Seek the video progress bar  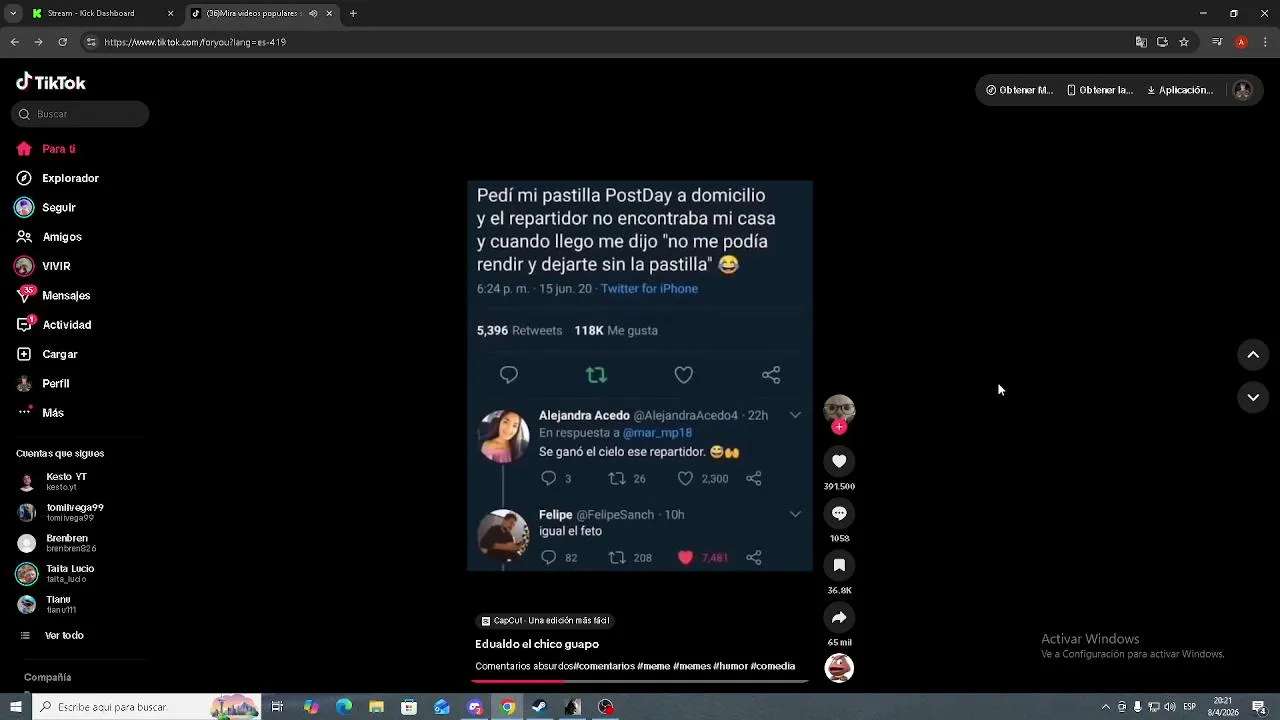pos(640,681)
